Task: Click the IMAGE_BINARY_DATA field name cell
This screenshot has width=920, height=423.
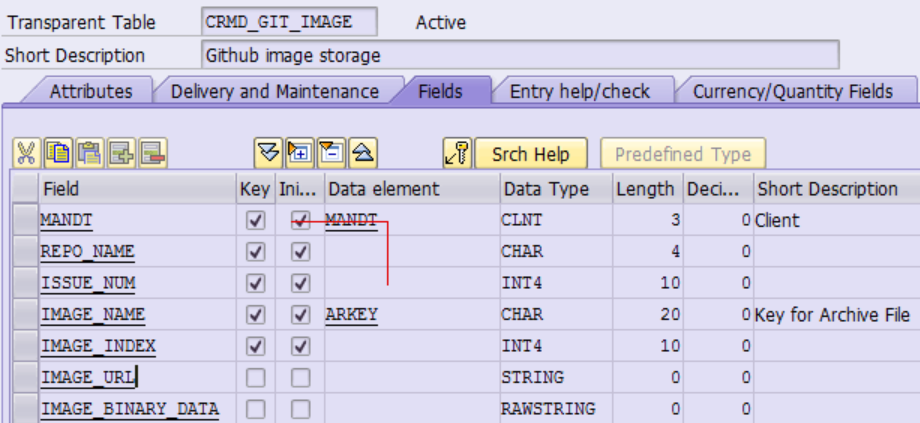Action: (x=137, y=409)
